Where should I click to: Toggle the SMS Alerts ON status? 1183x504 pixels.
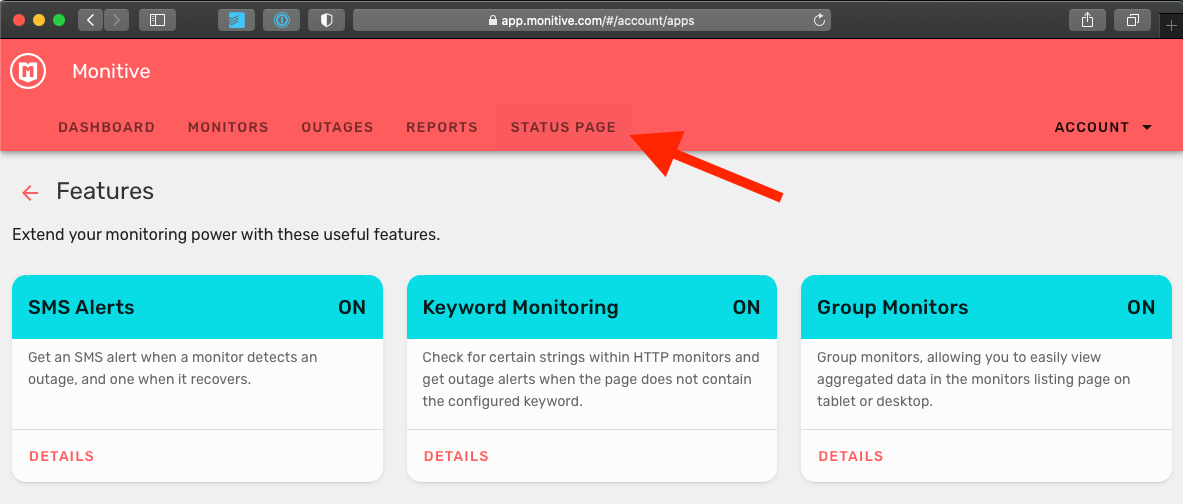pyautogui.click(x=352, y=307)
